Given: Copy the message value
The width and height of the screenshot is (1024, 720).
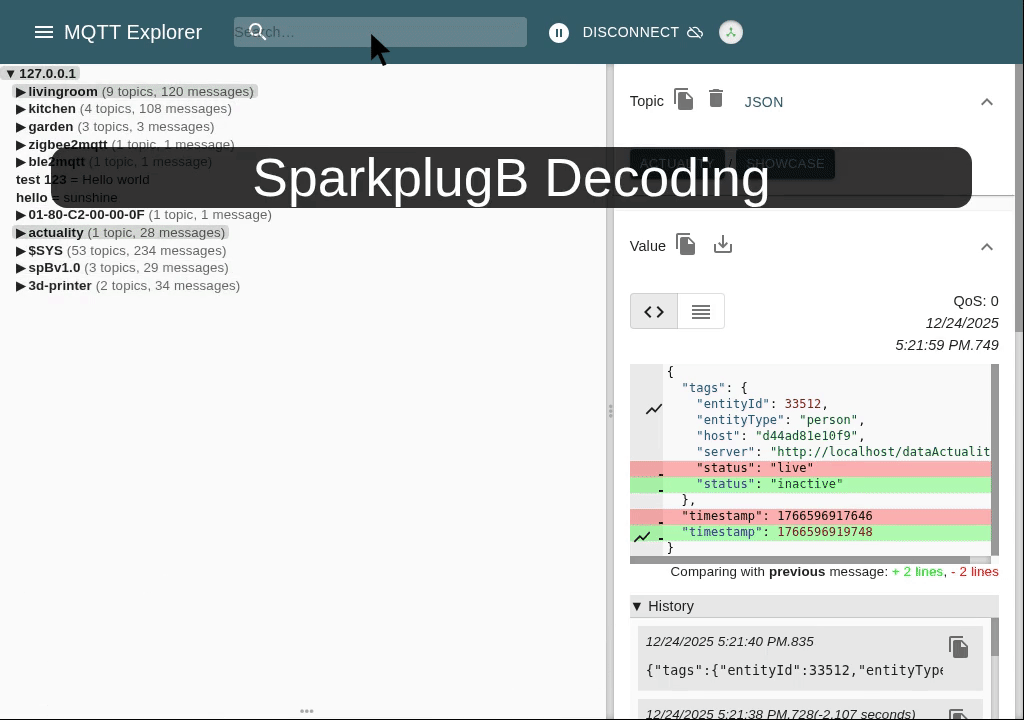Looking at the screenshot, I should tap(686, 244).
